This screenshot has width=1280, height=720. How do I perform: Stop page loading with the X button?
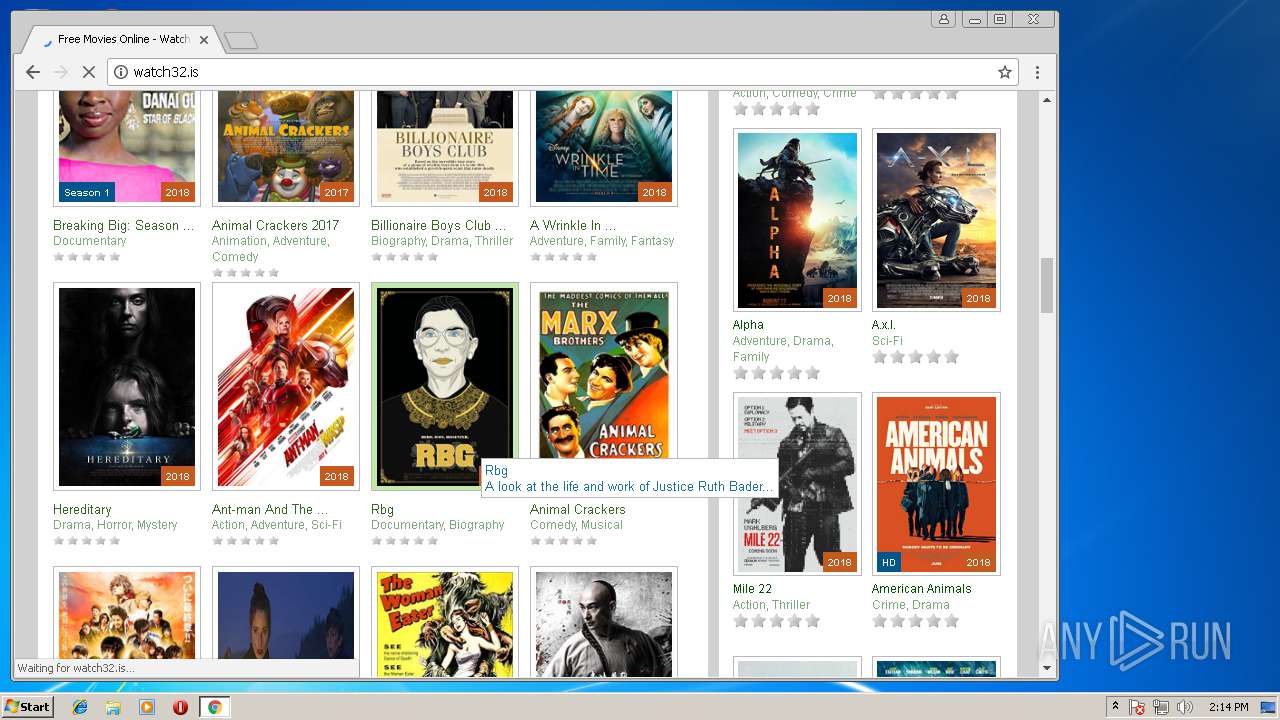[88, 72]
